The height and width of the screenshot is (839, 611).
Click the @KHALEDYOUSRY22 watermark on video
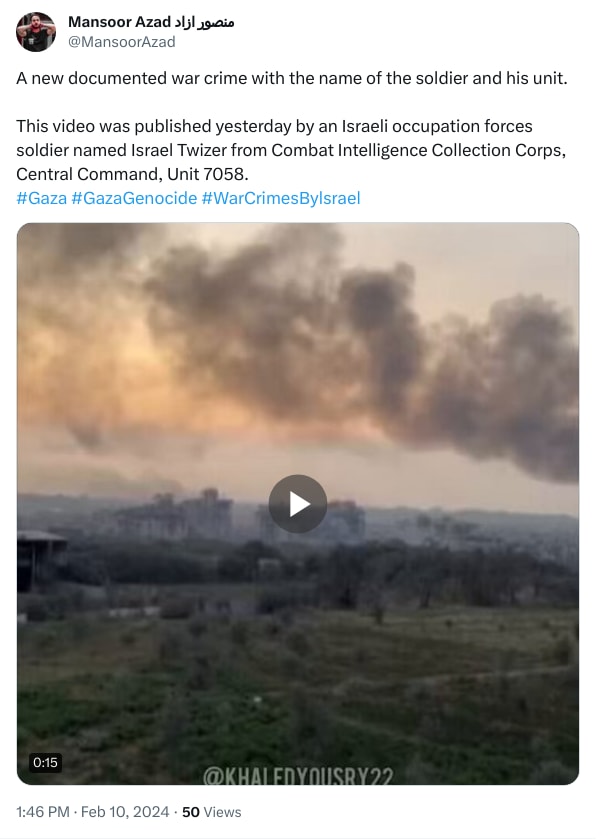pyautogui.click(x=298, y=776)
